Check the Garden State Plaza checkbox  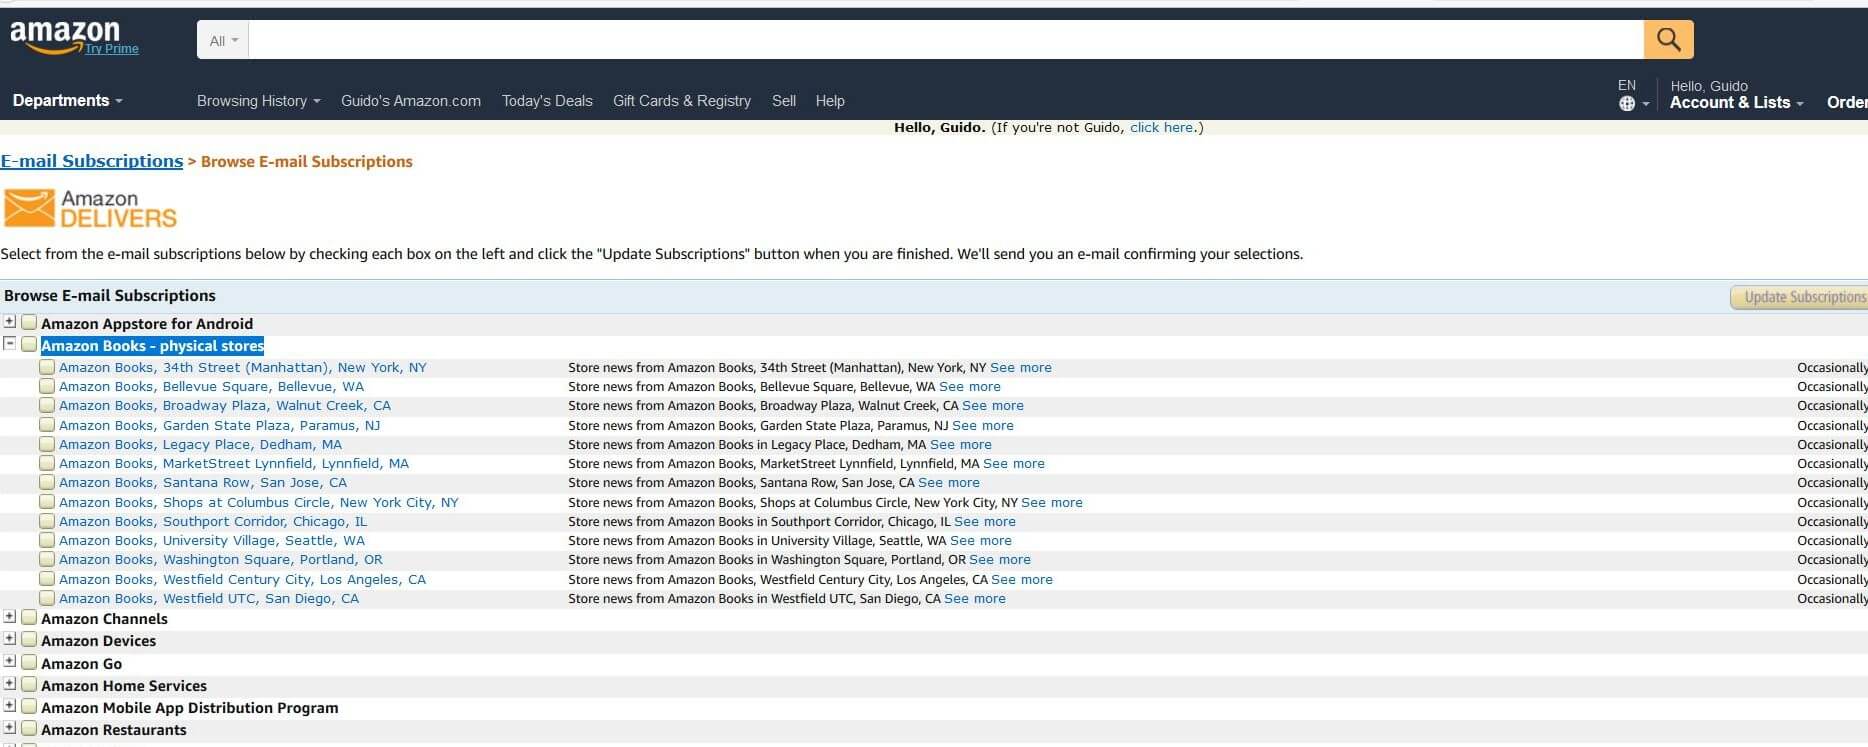(x=47, y=425)
